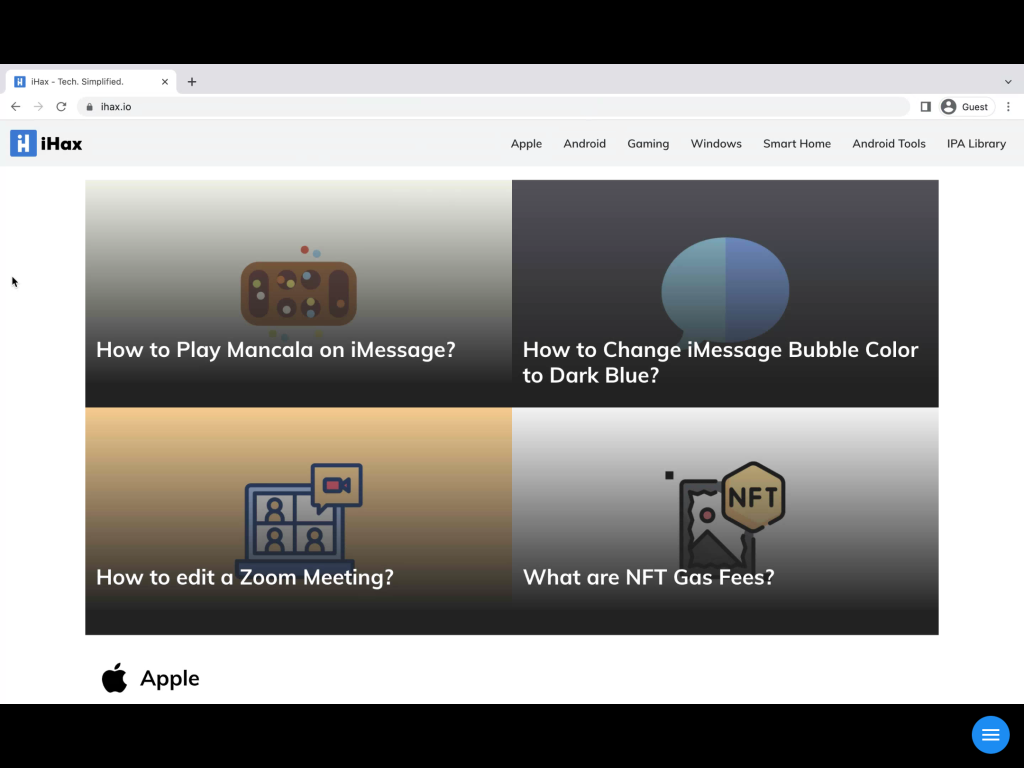Screen dimensions: 1024x768
Task: Open the Windows nav menu item
Action: pos(716,144)
